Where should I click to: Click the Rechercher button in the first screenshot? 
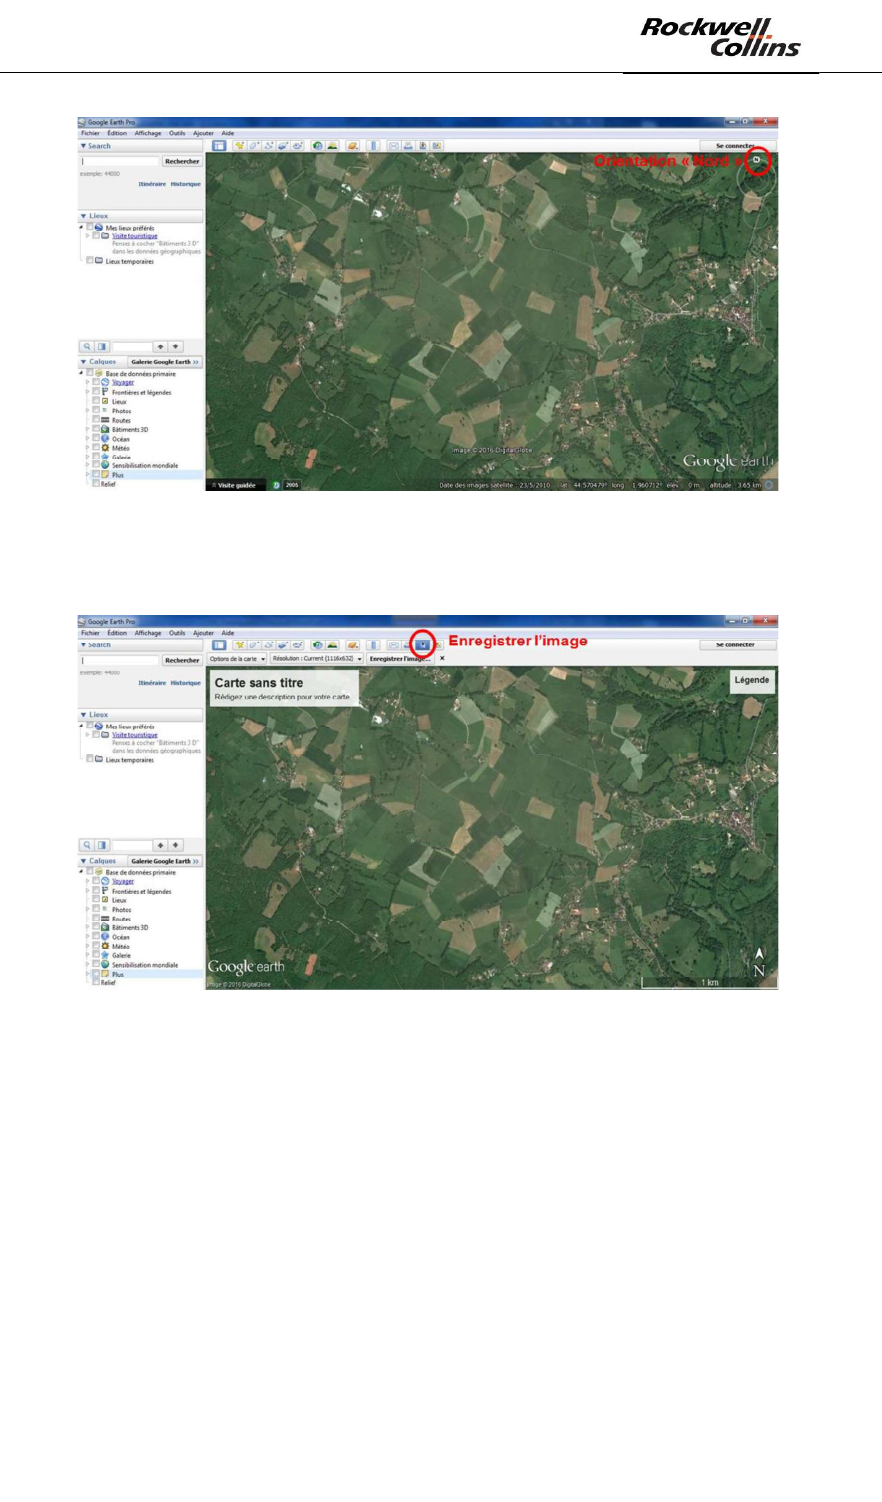[182, 161]
